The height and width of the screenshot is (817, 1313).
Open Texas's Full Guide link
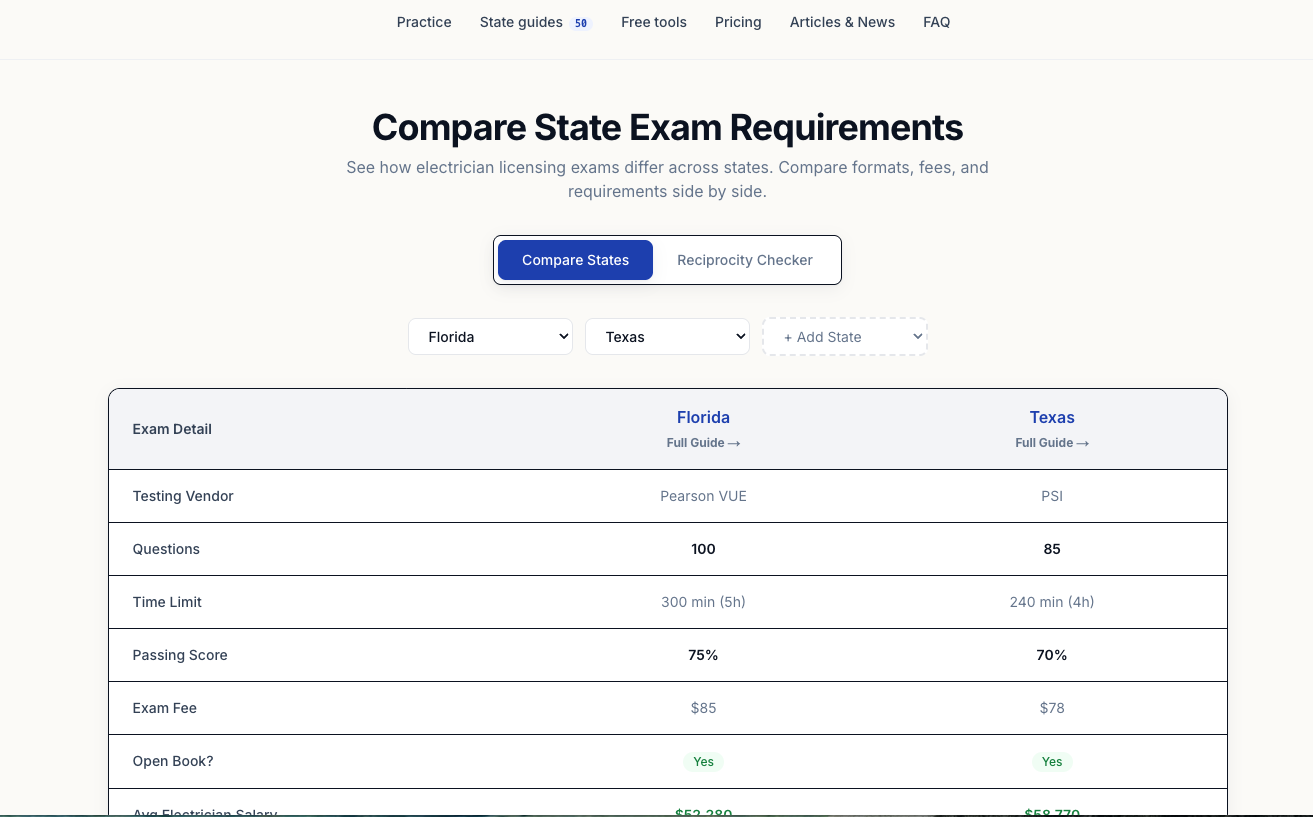1052,443
